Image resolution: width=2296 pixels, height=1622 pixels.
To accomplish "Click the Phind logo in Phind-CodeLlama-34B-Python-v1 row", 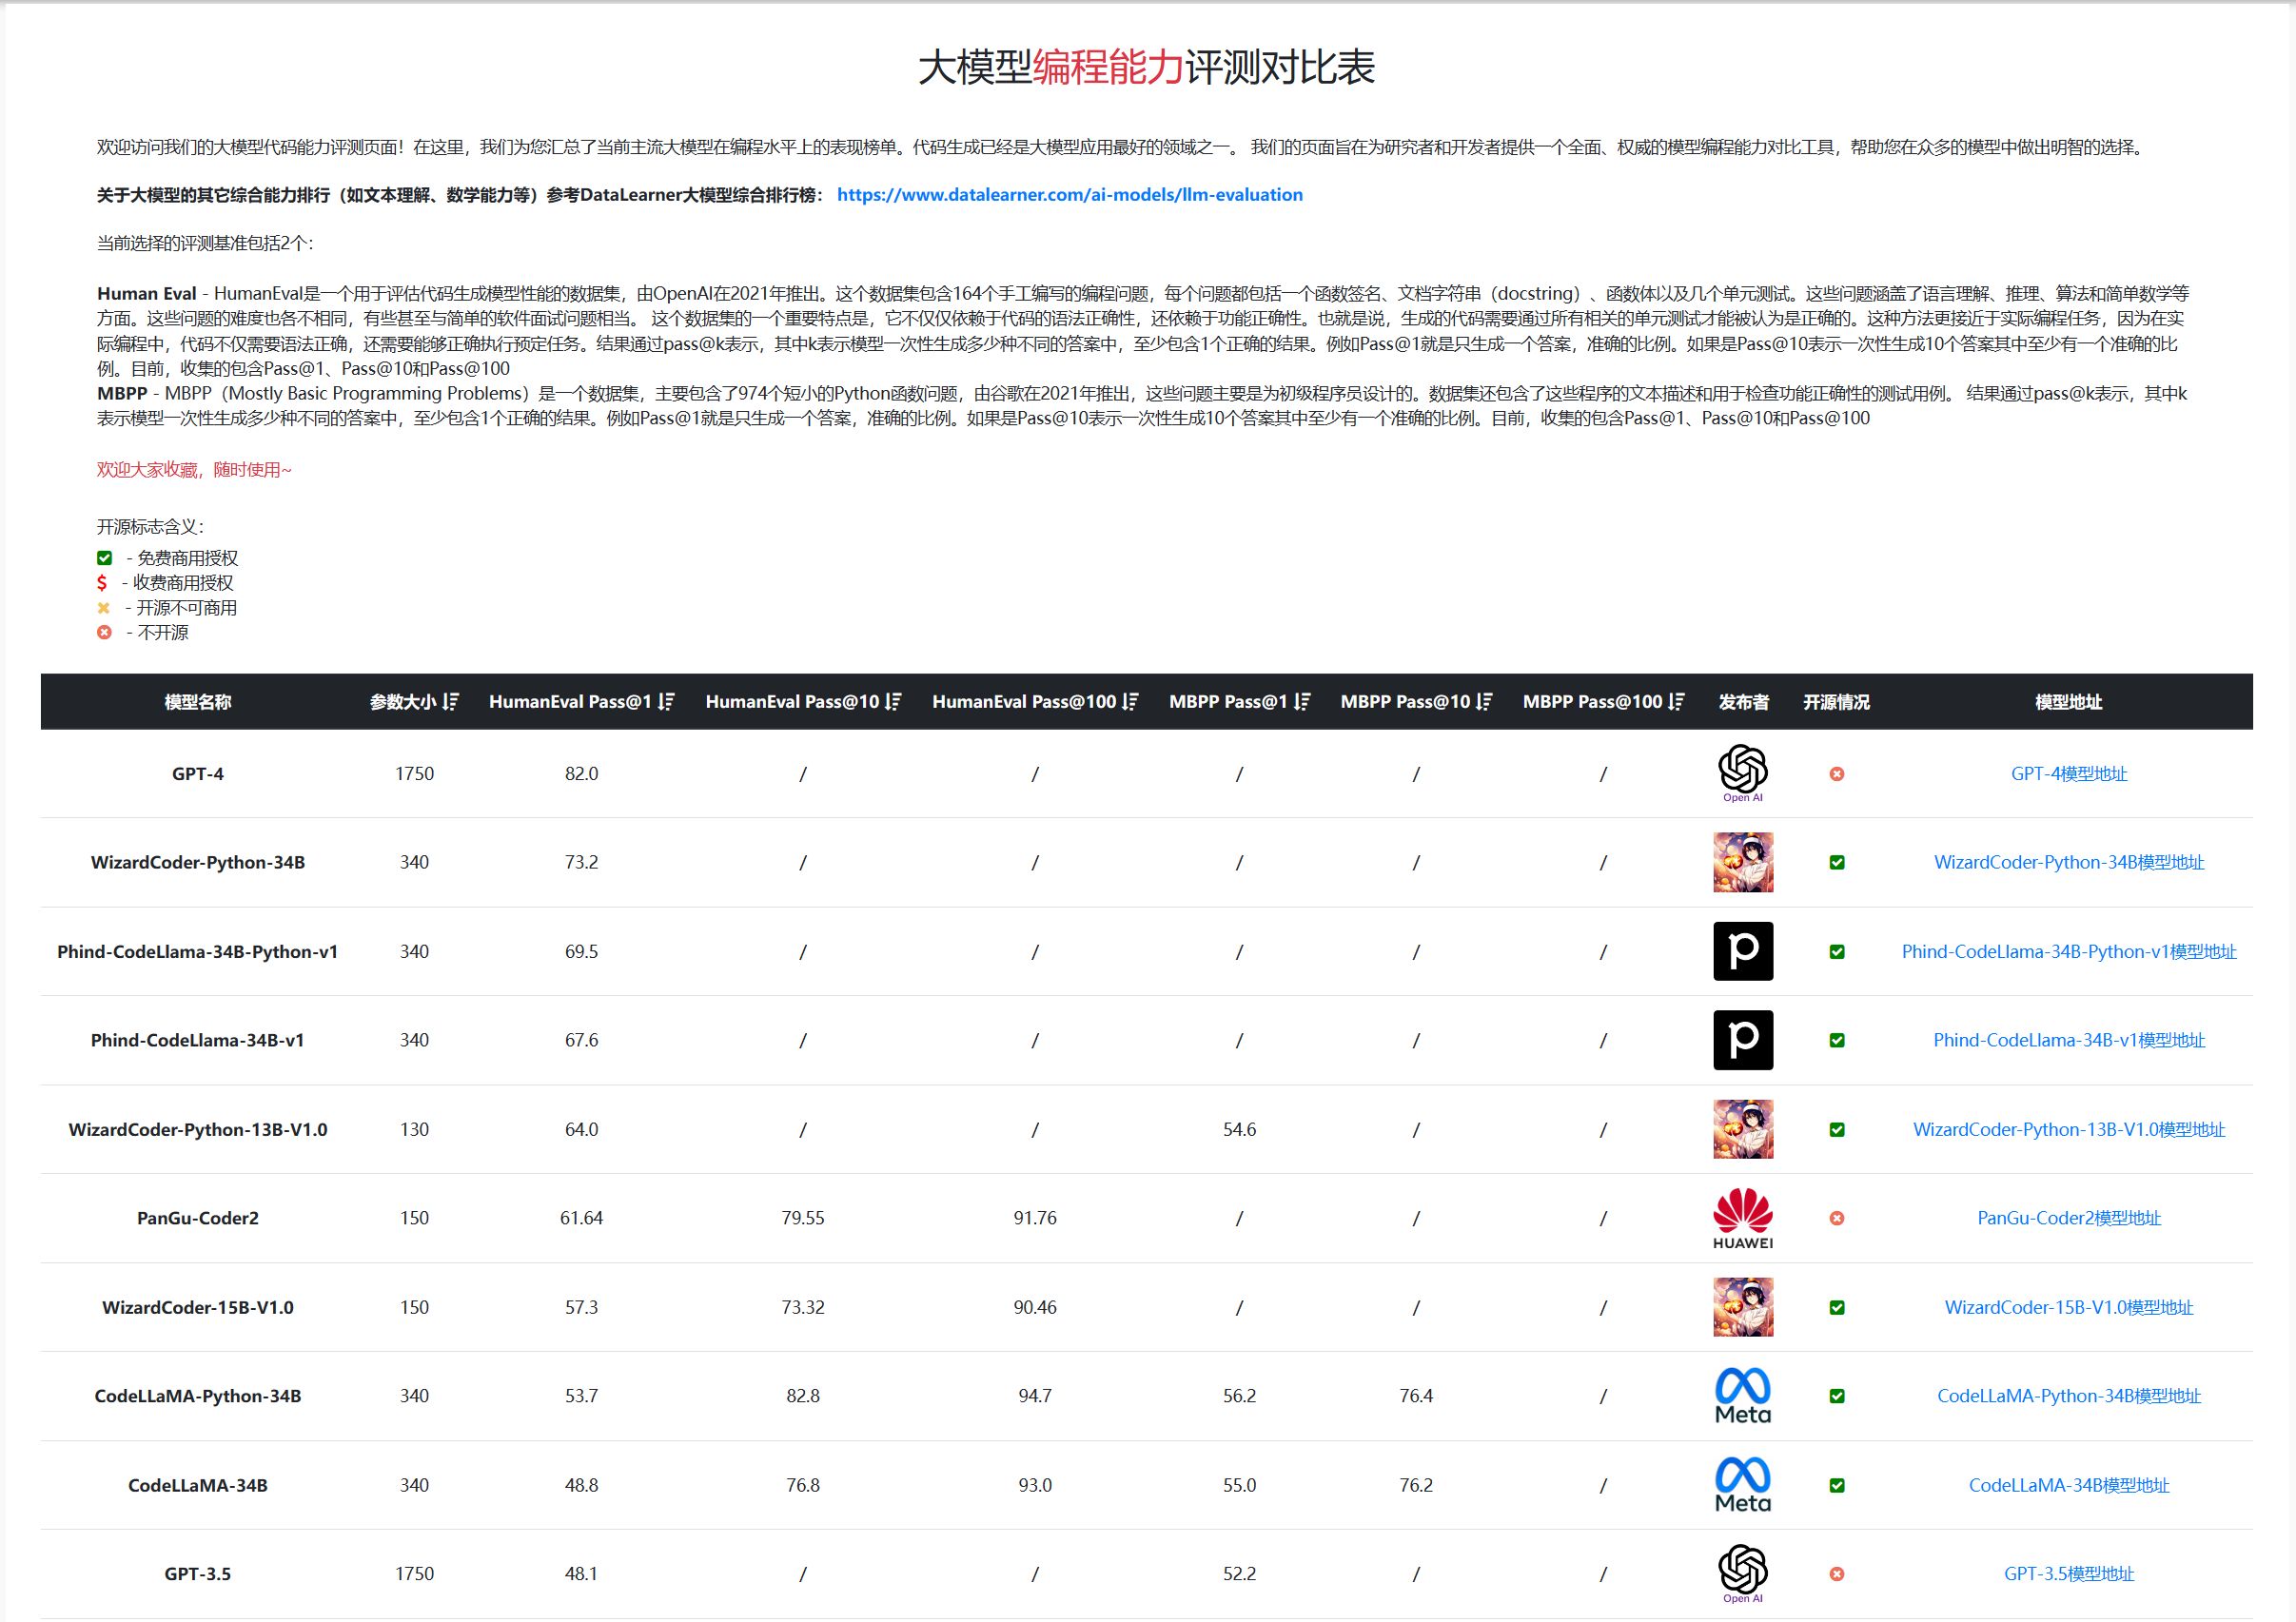I will coord(1742,951).
